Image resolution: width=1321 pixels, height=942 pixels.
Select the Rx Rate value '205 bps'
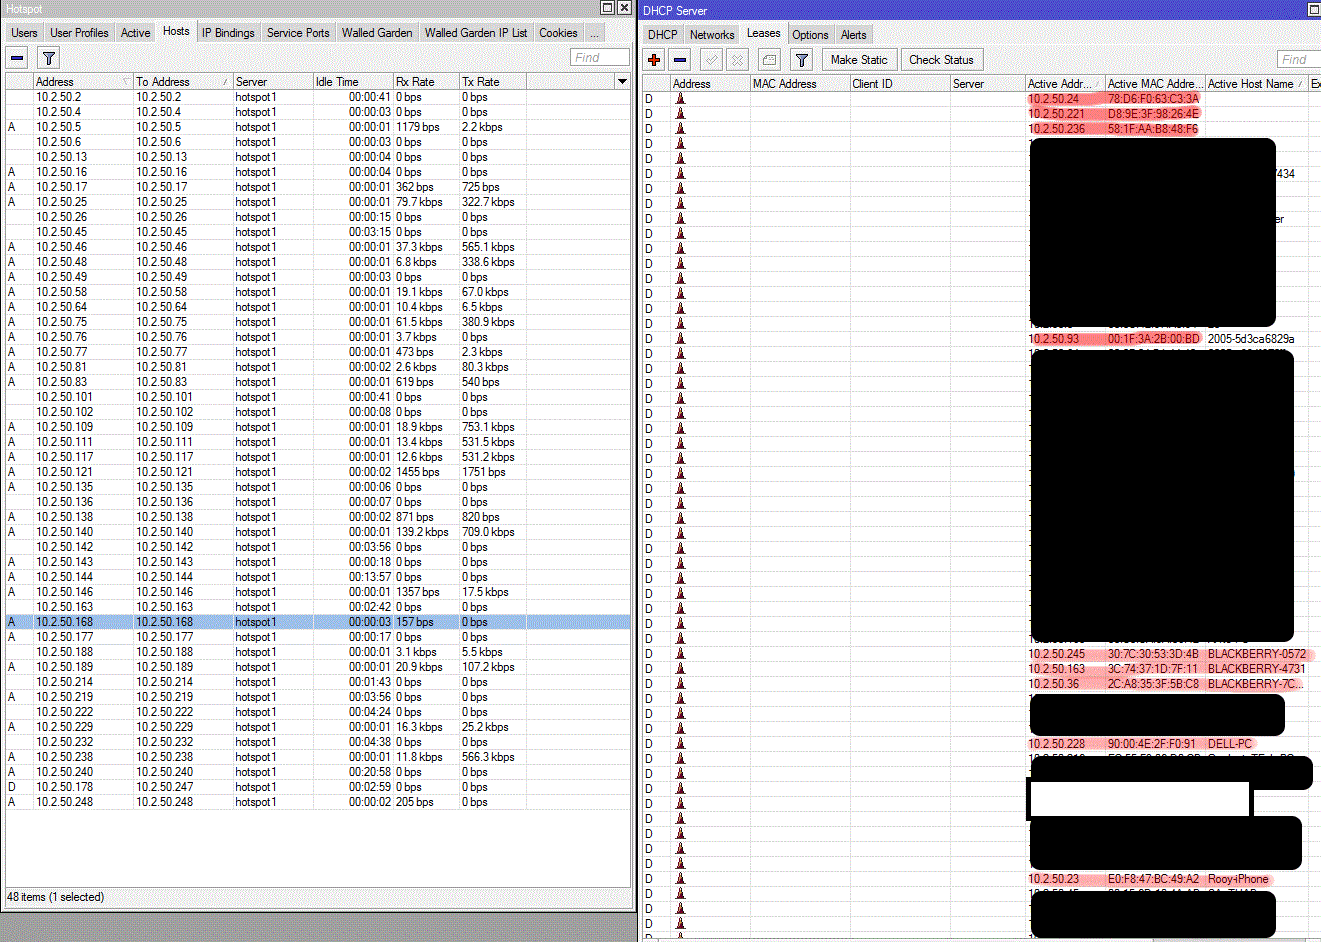tap(415, 802)
